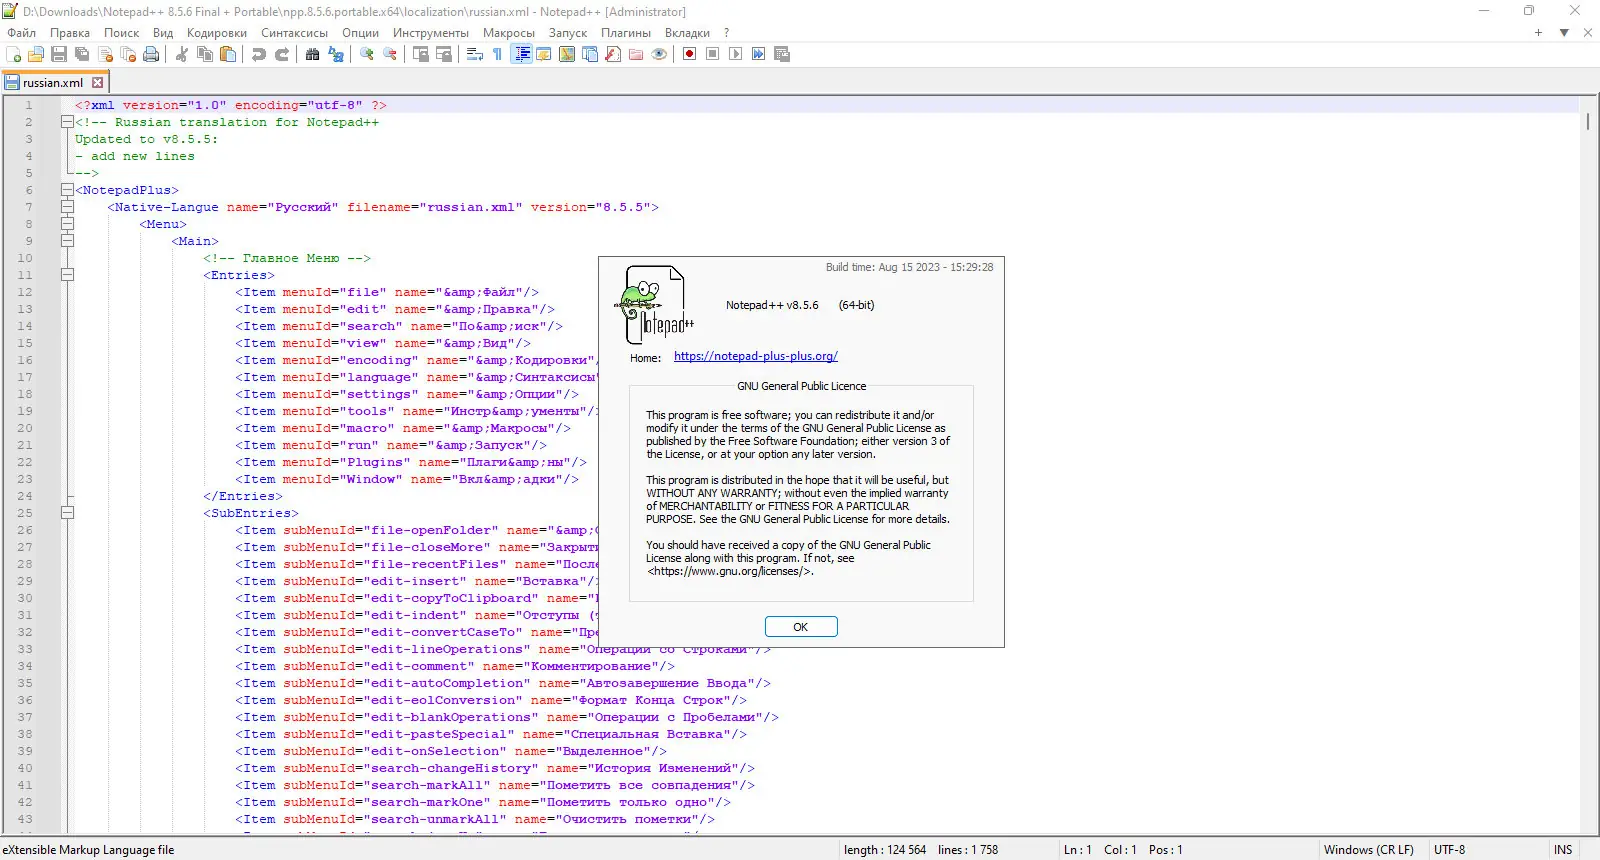Screen dimensions: 1600x860
Task: Show the Document Map panel icon
Action: [567, 54]
